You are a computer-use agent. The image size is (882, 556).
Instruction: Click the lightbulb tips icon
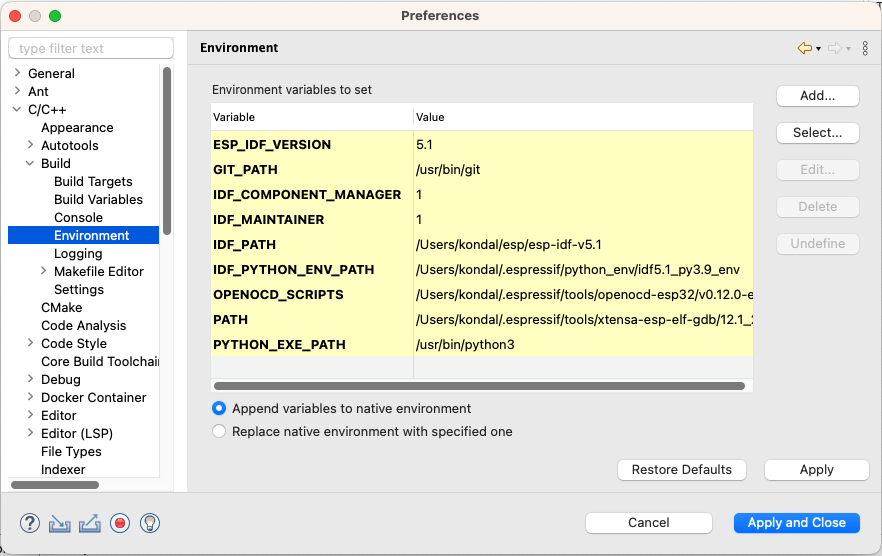(x=150, y=523)
